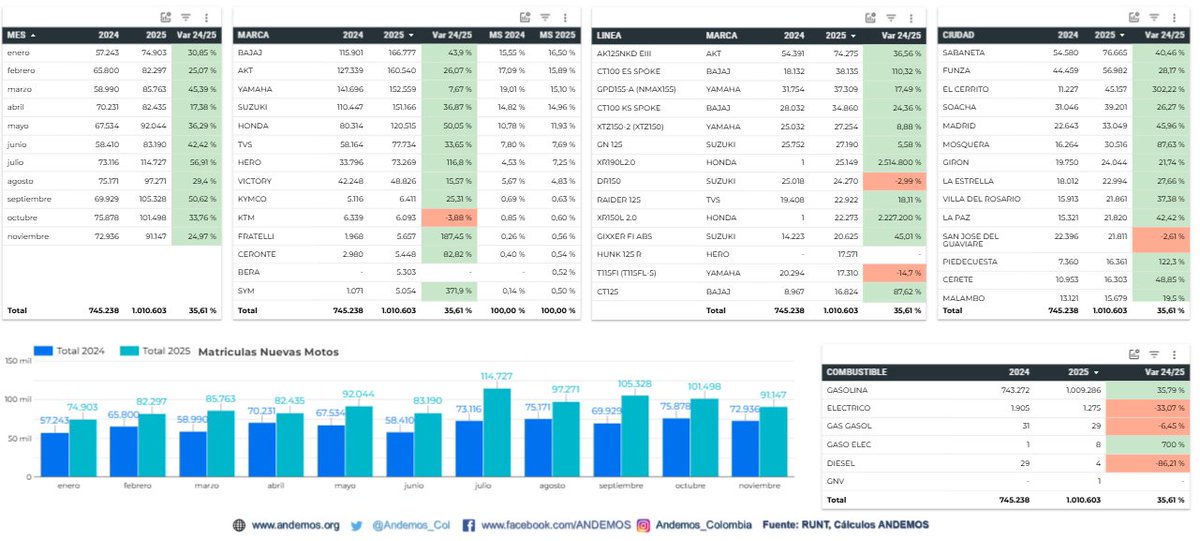The height and width of the screenshot is (541, 1200).
Task: Click SABANETA in CIUDAD table
Action: click(963, 52)
